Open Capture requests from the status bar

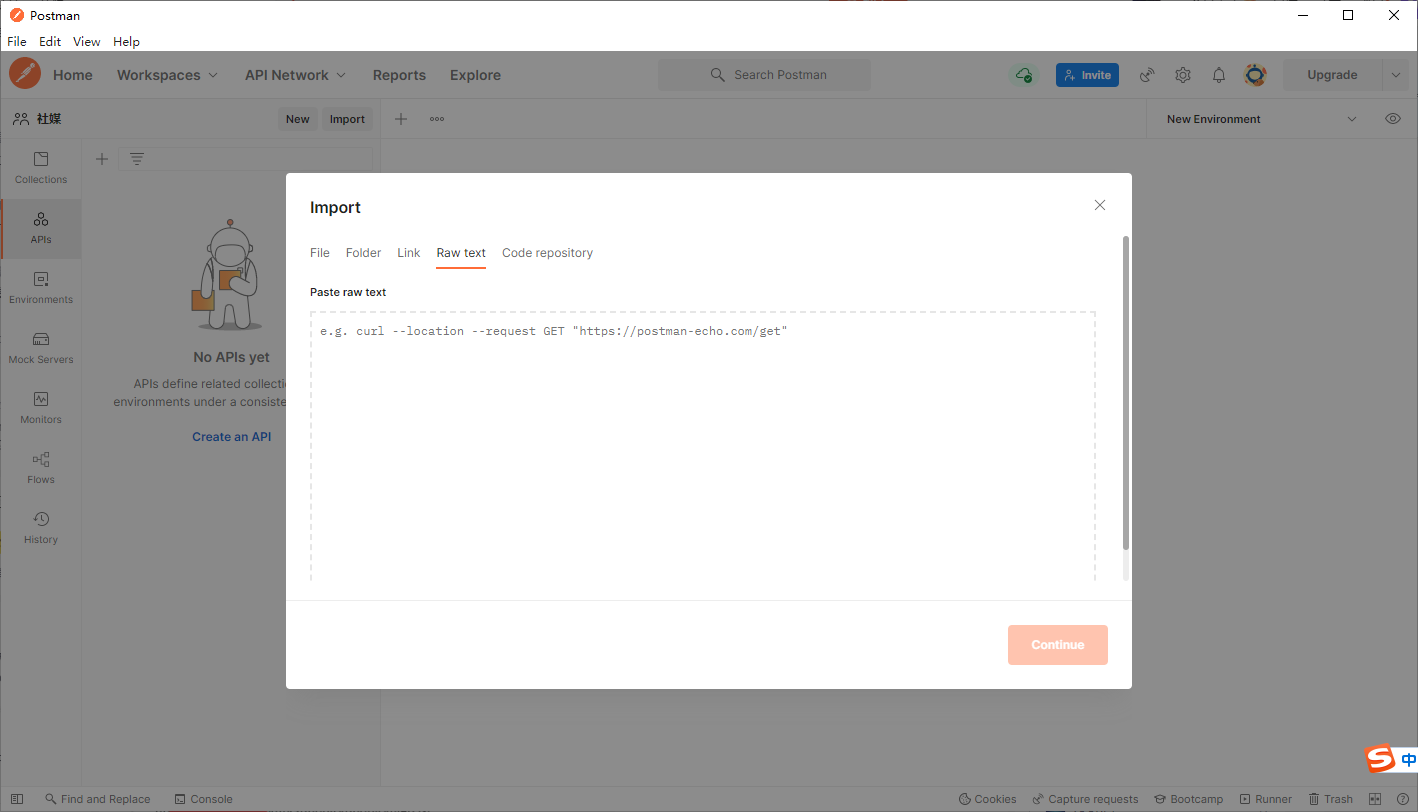(1086, 799)
